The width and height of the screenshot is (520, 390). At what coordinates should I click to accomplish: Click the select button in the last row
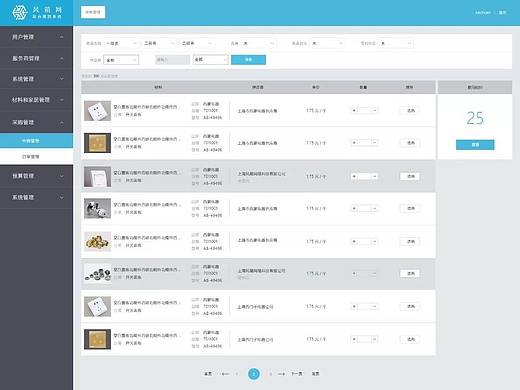410,339
